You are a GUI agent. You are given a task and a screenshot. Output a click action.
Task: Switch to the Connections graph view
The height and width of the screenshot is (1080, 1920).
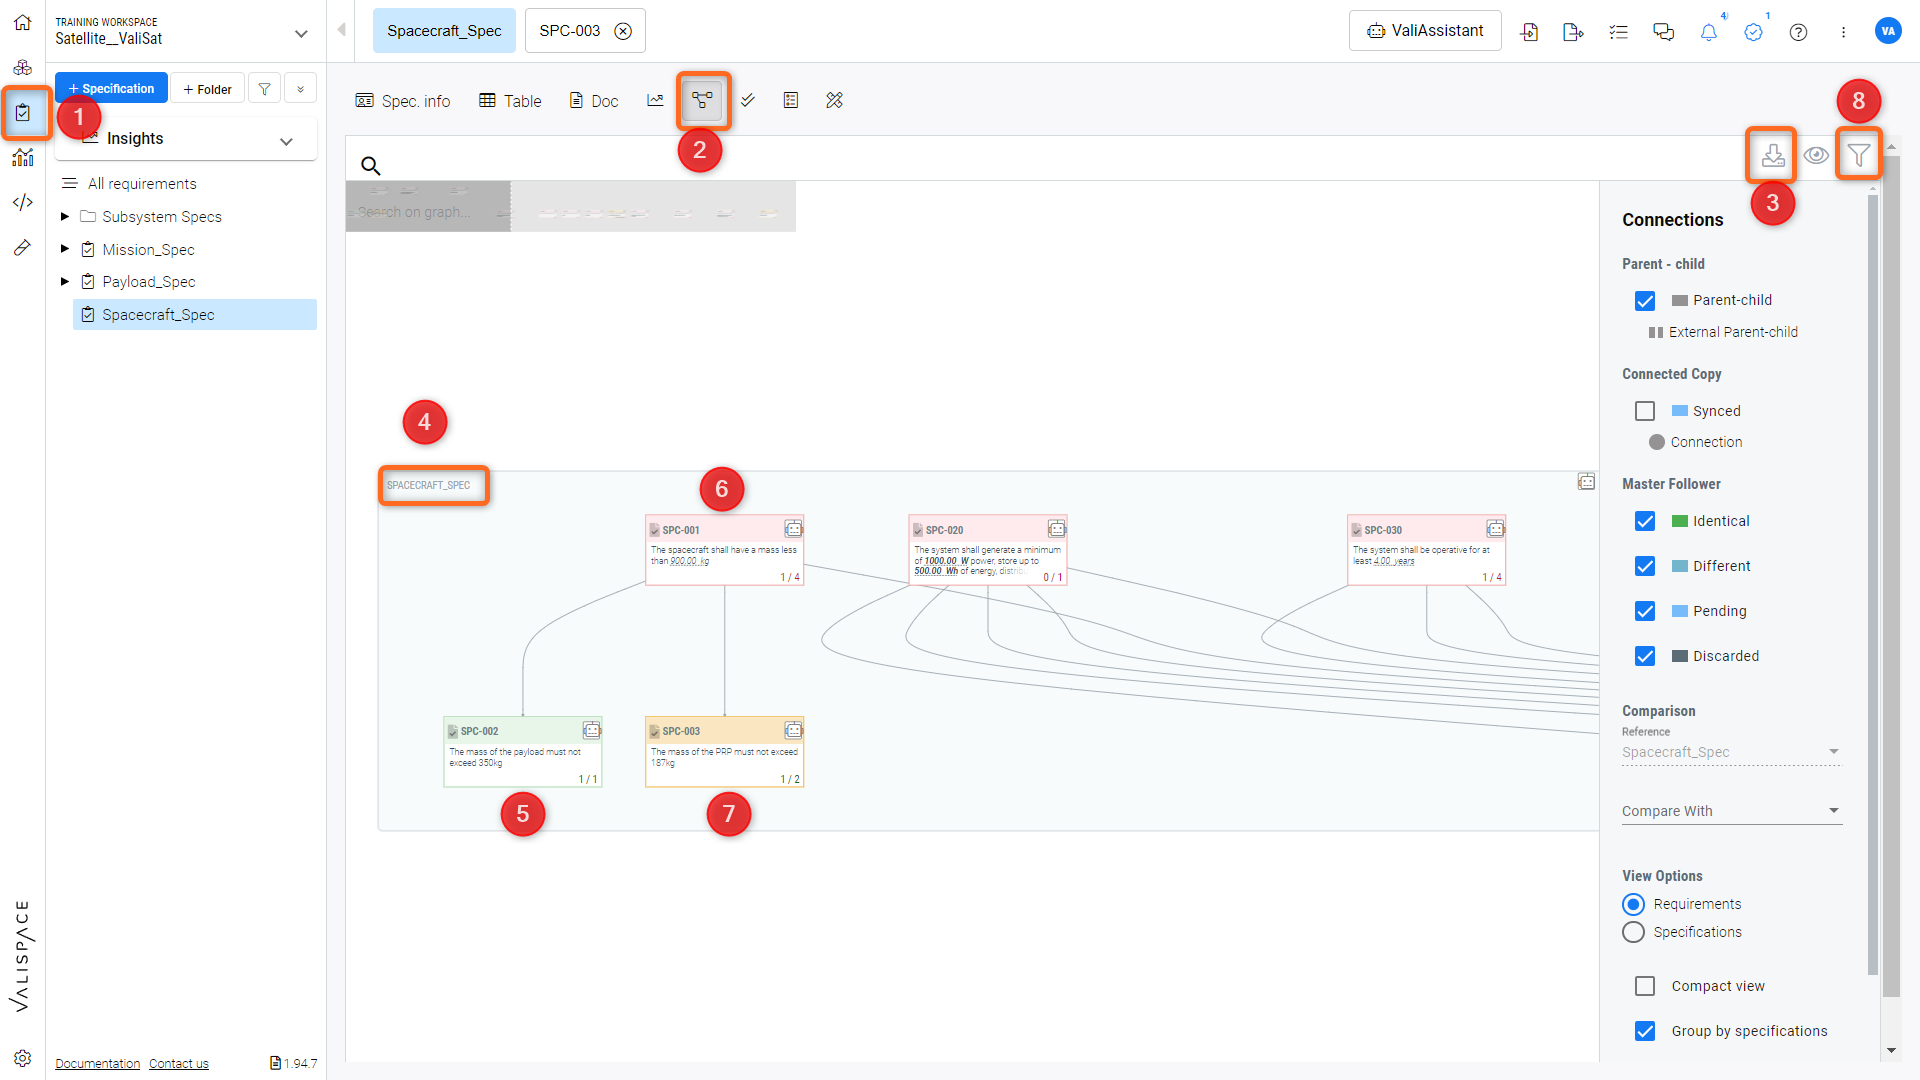click(x=703, y=100)
